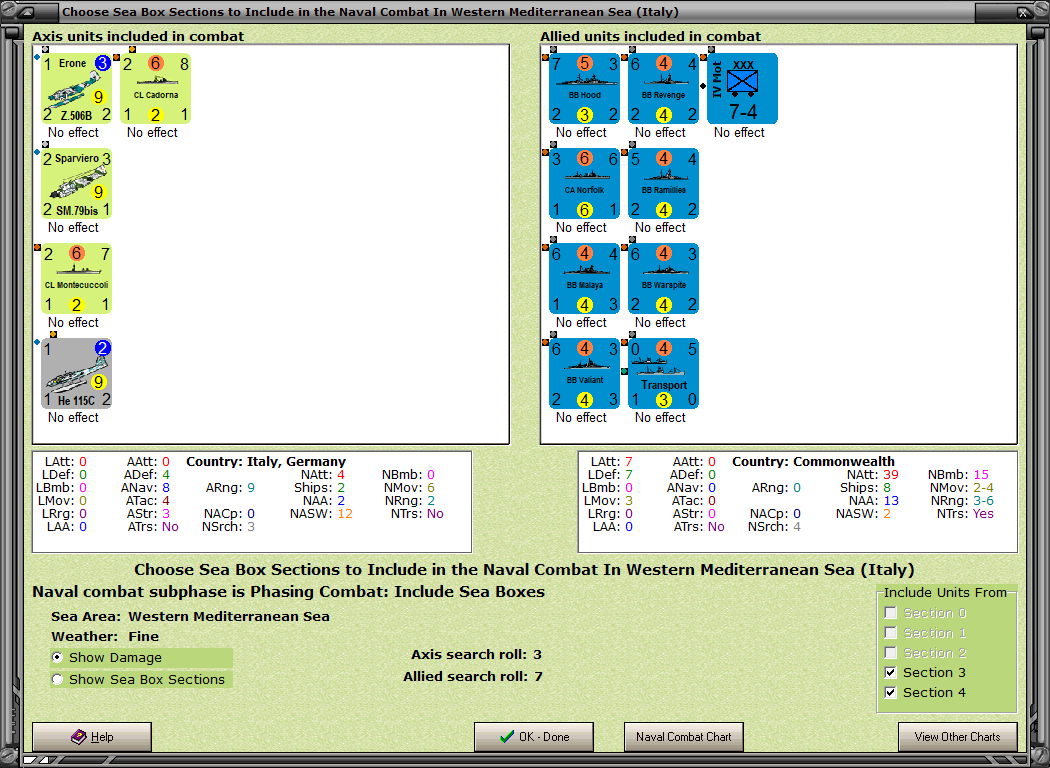
Task: Click the Country: Commonwealth heading
Action: 813,461
